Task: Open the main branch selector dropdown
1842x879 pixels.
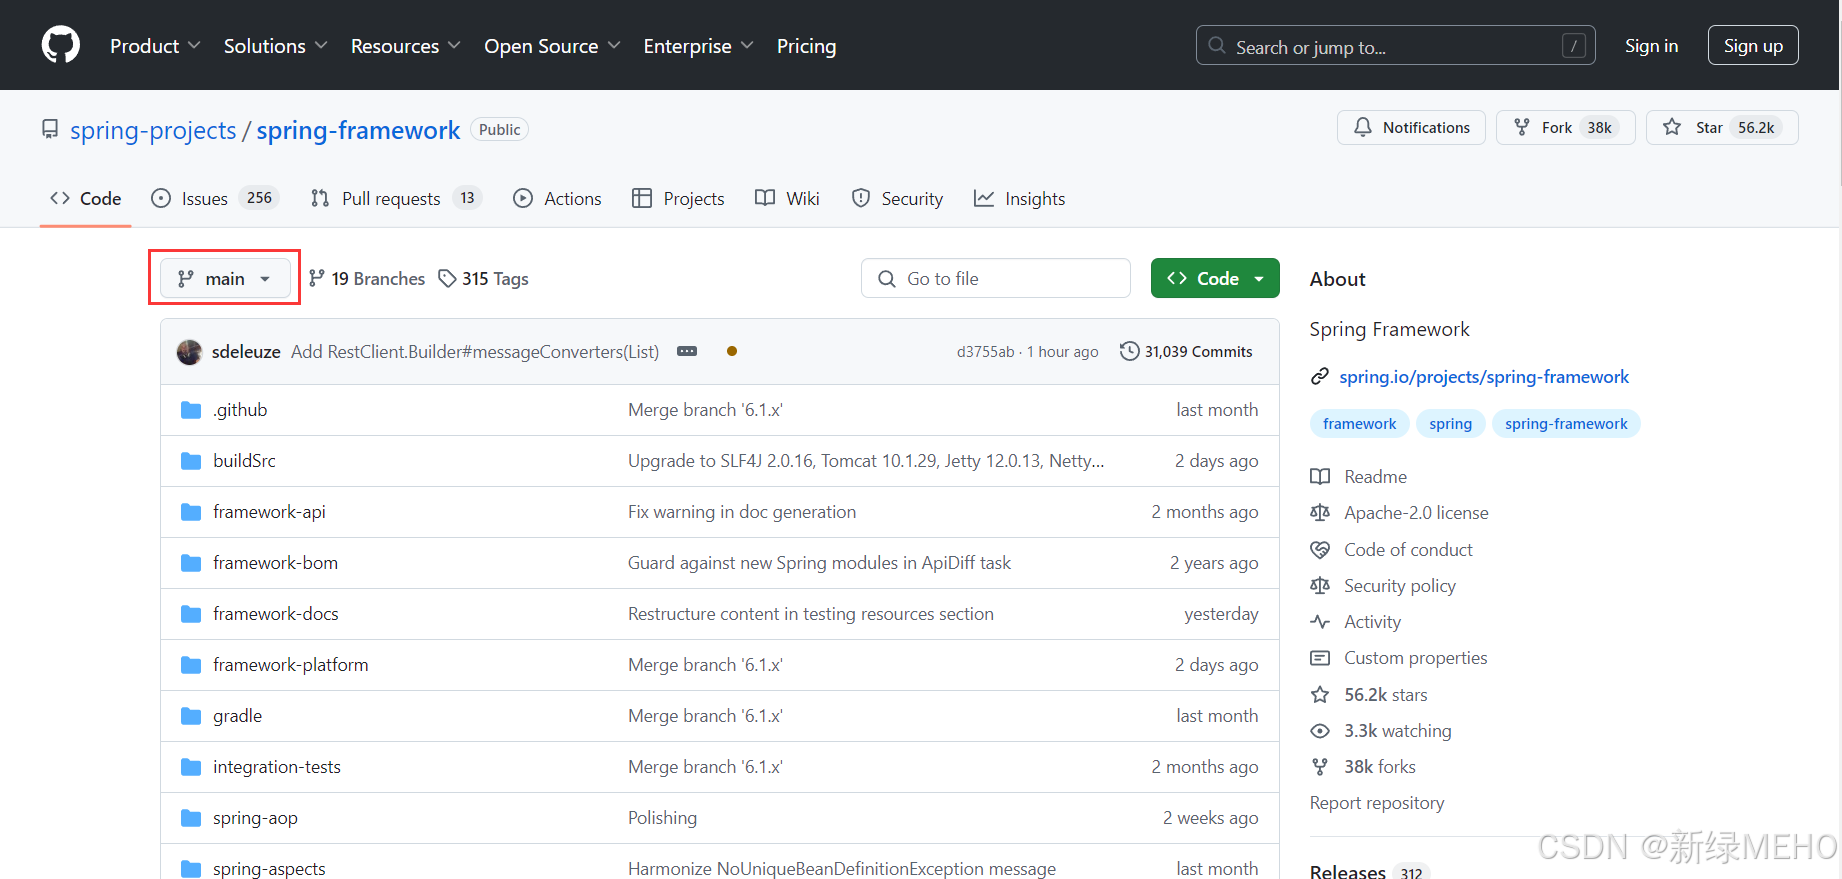Action: point(225,278)
